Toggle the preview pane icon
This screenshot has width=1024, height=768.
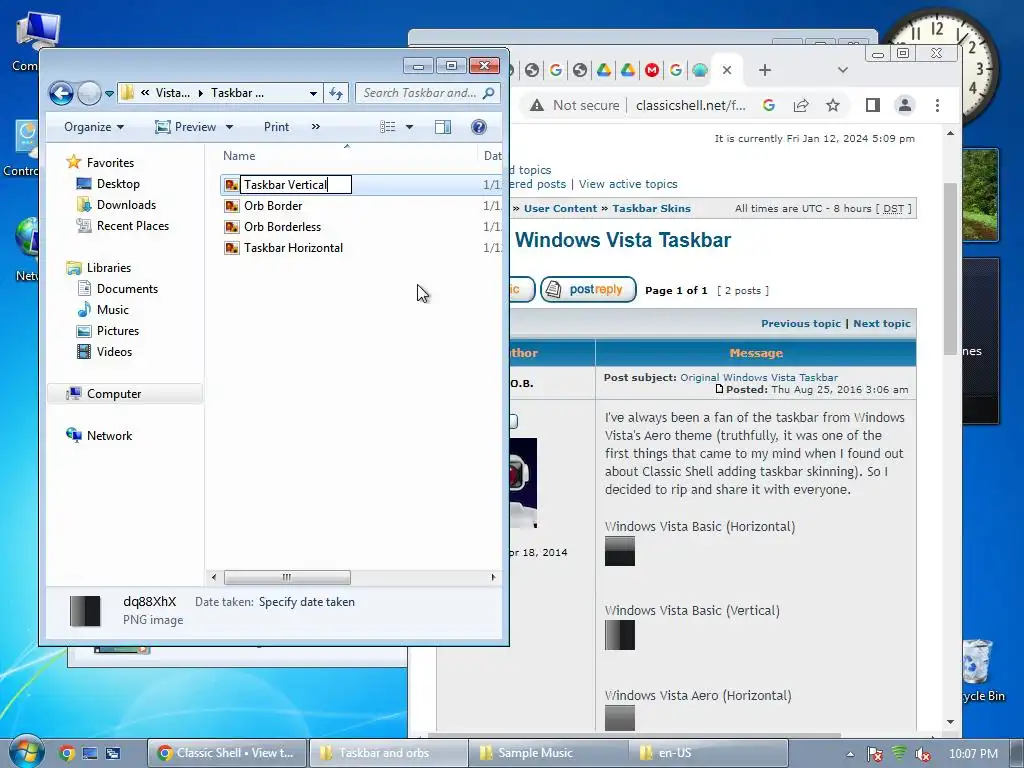click(x=443, y=127)
